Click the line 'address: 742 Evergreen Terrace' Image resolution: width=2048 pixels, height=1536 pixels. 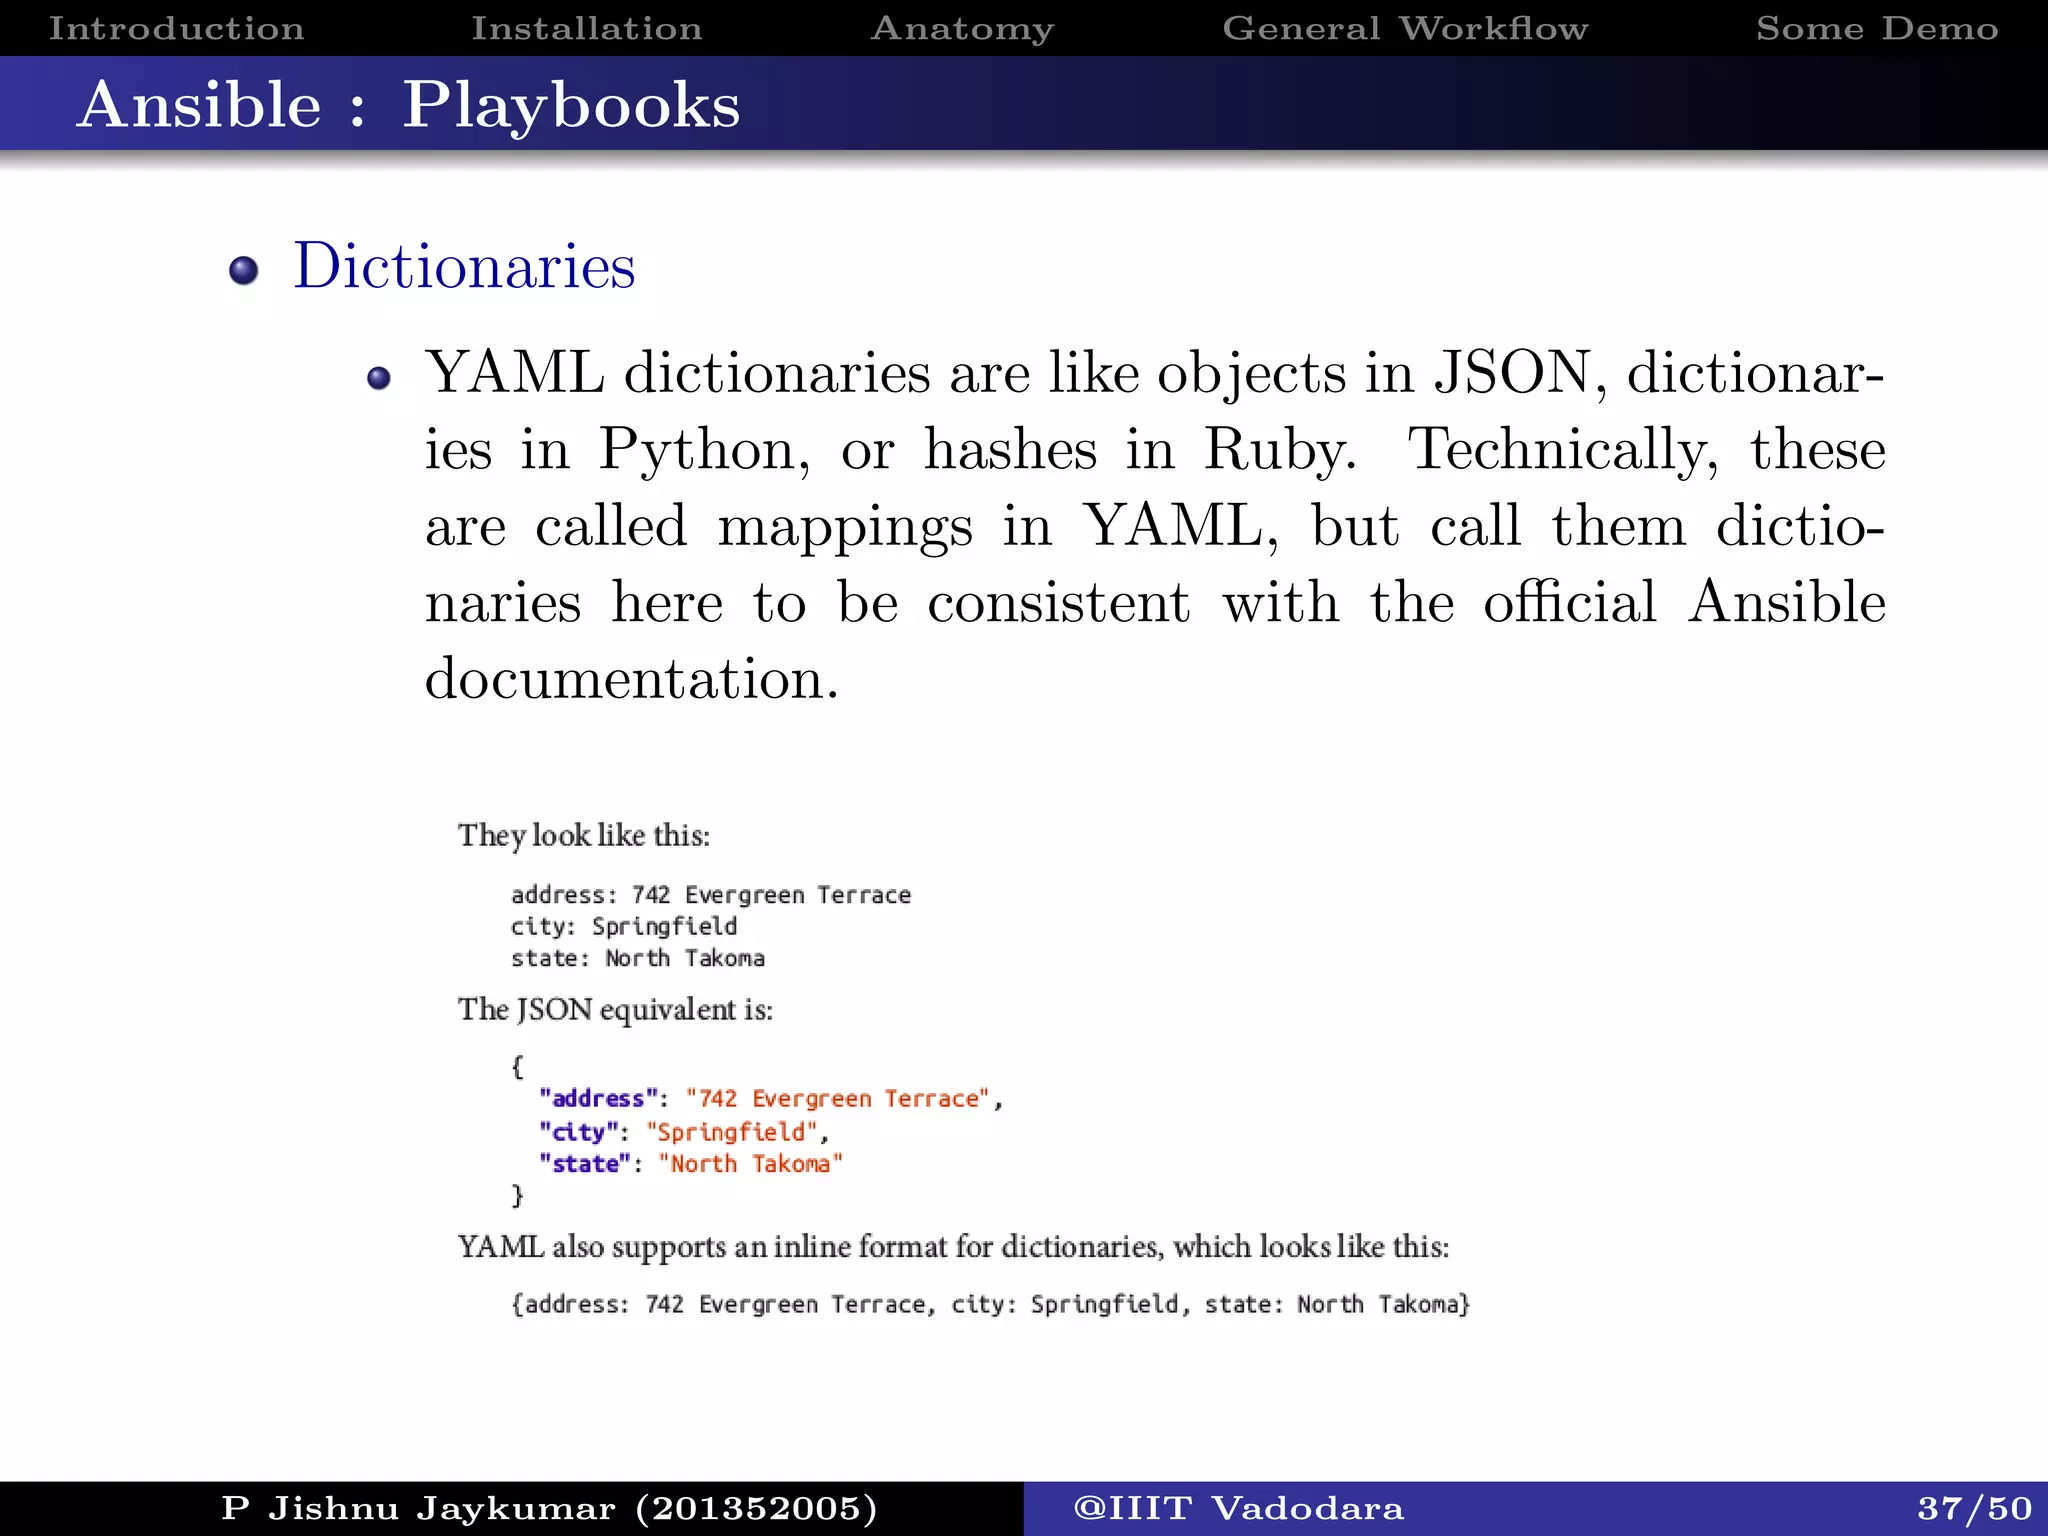[x=711, y=895]
